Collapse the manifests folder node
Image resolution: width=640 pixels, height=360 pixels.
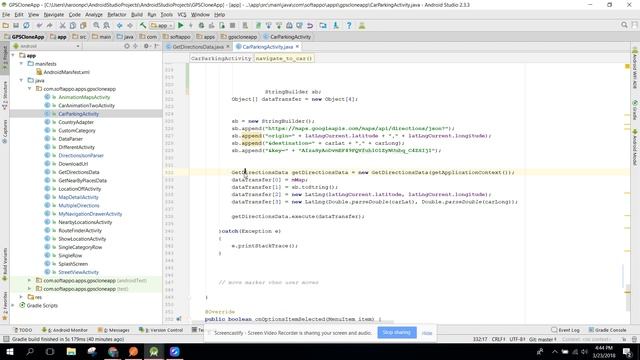pos(21,64)
